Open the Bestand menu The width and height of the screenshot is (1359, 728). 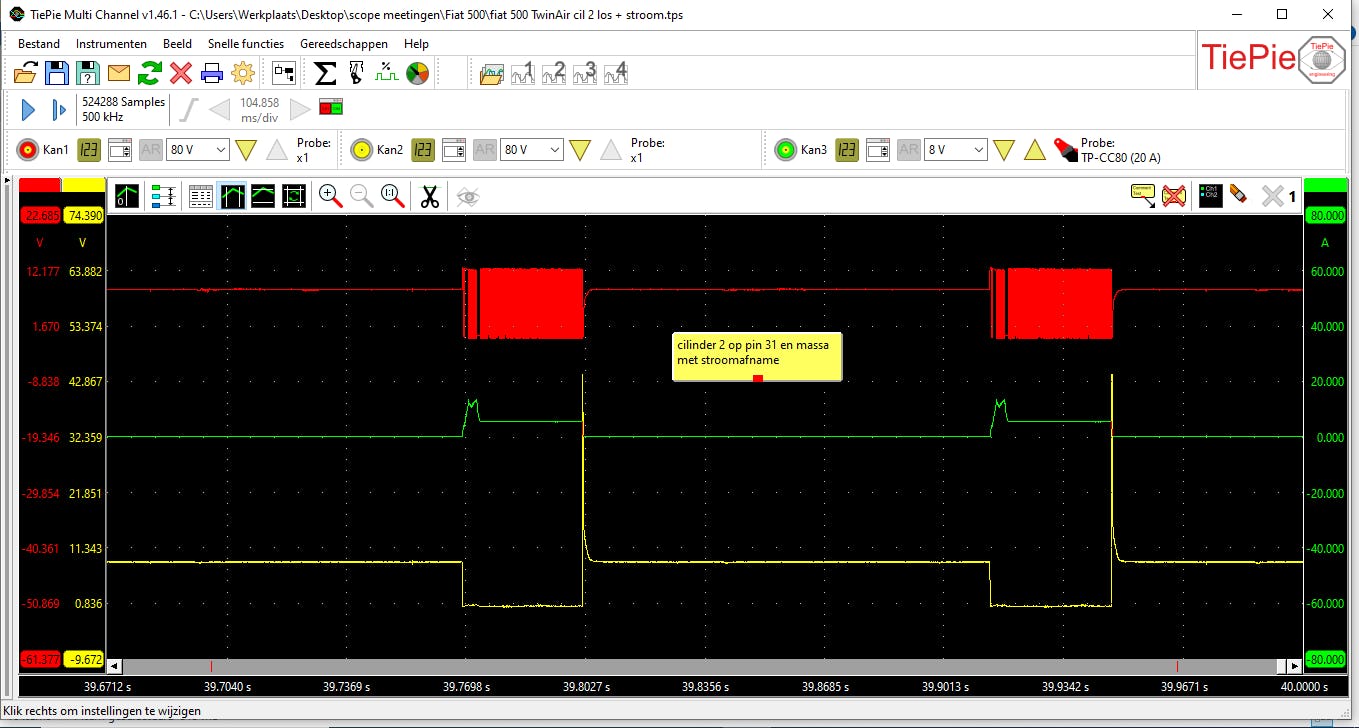pyautogui.click(x=39, y=44)
